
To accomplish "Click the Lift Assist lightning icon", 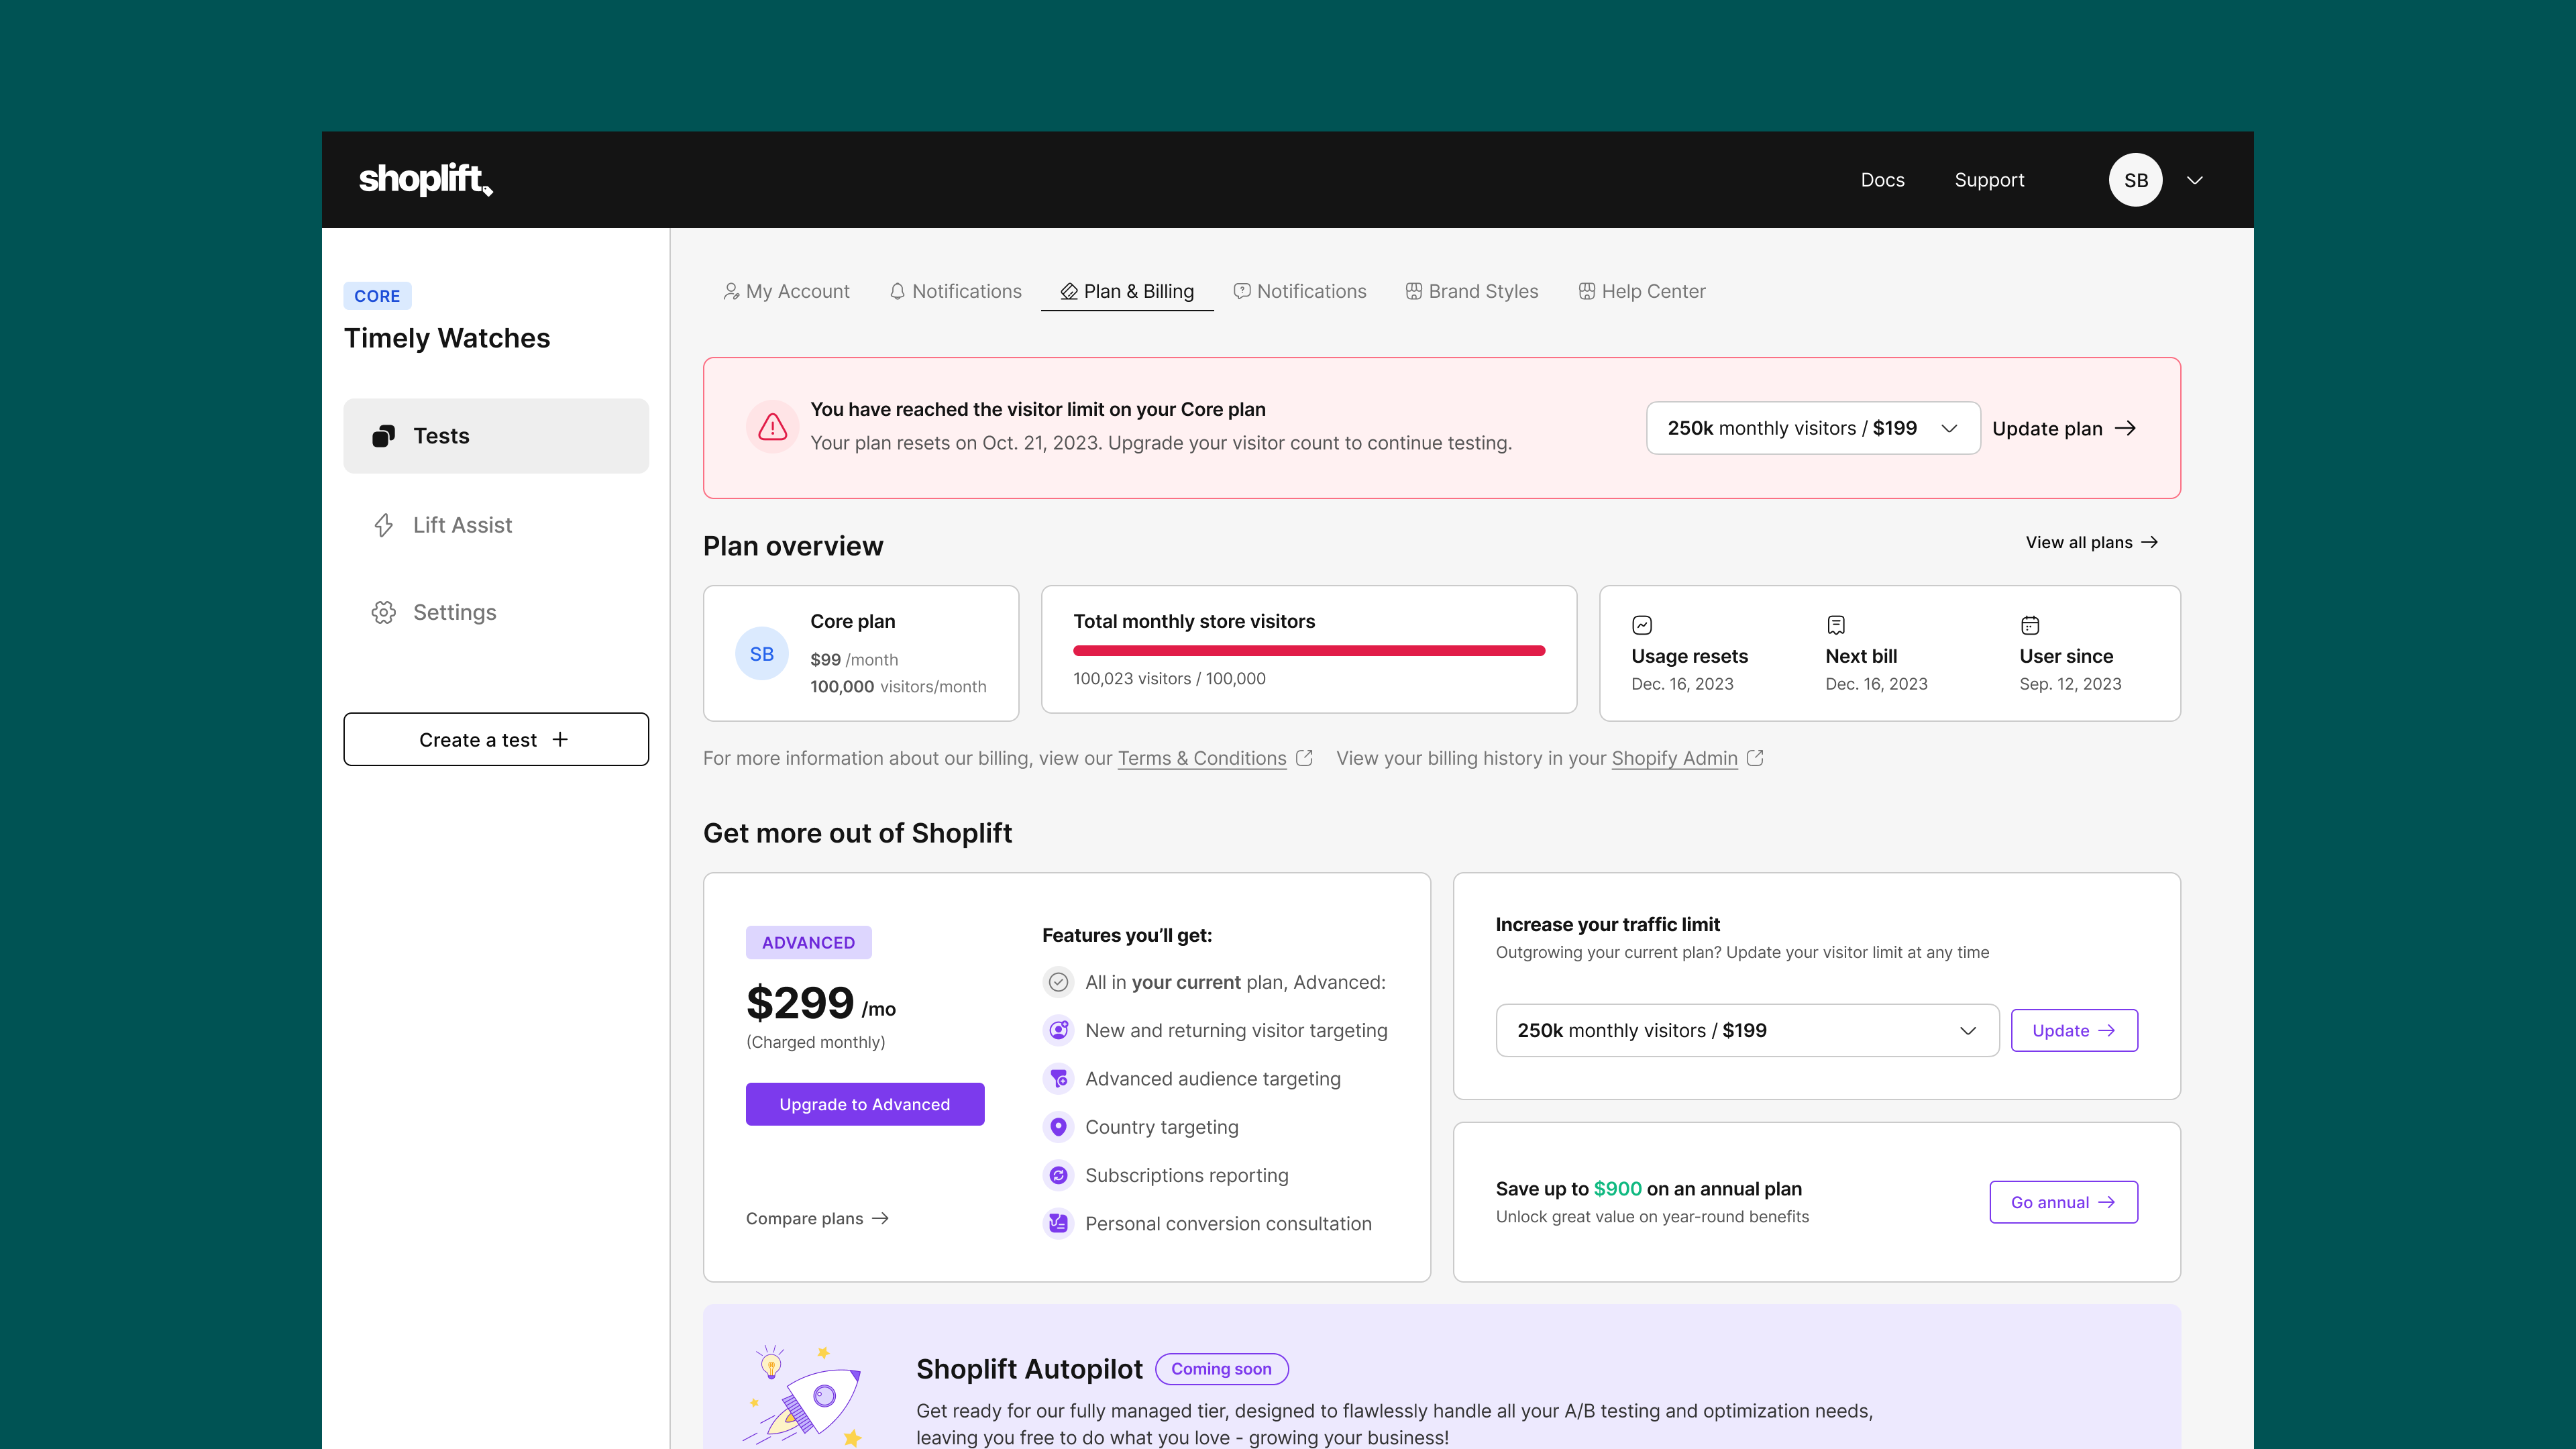I will tap(384, 525).
